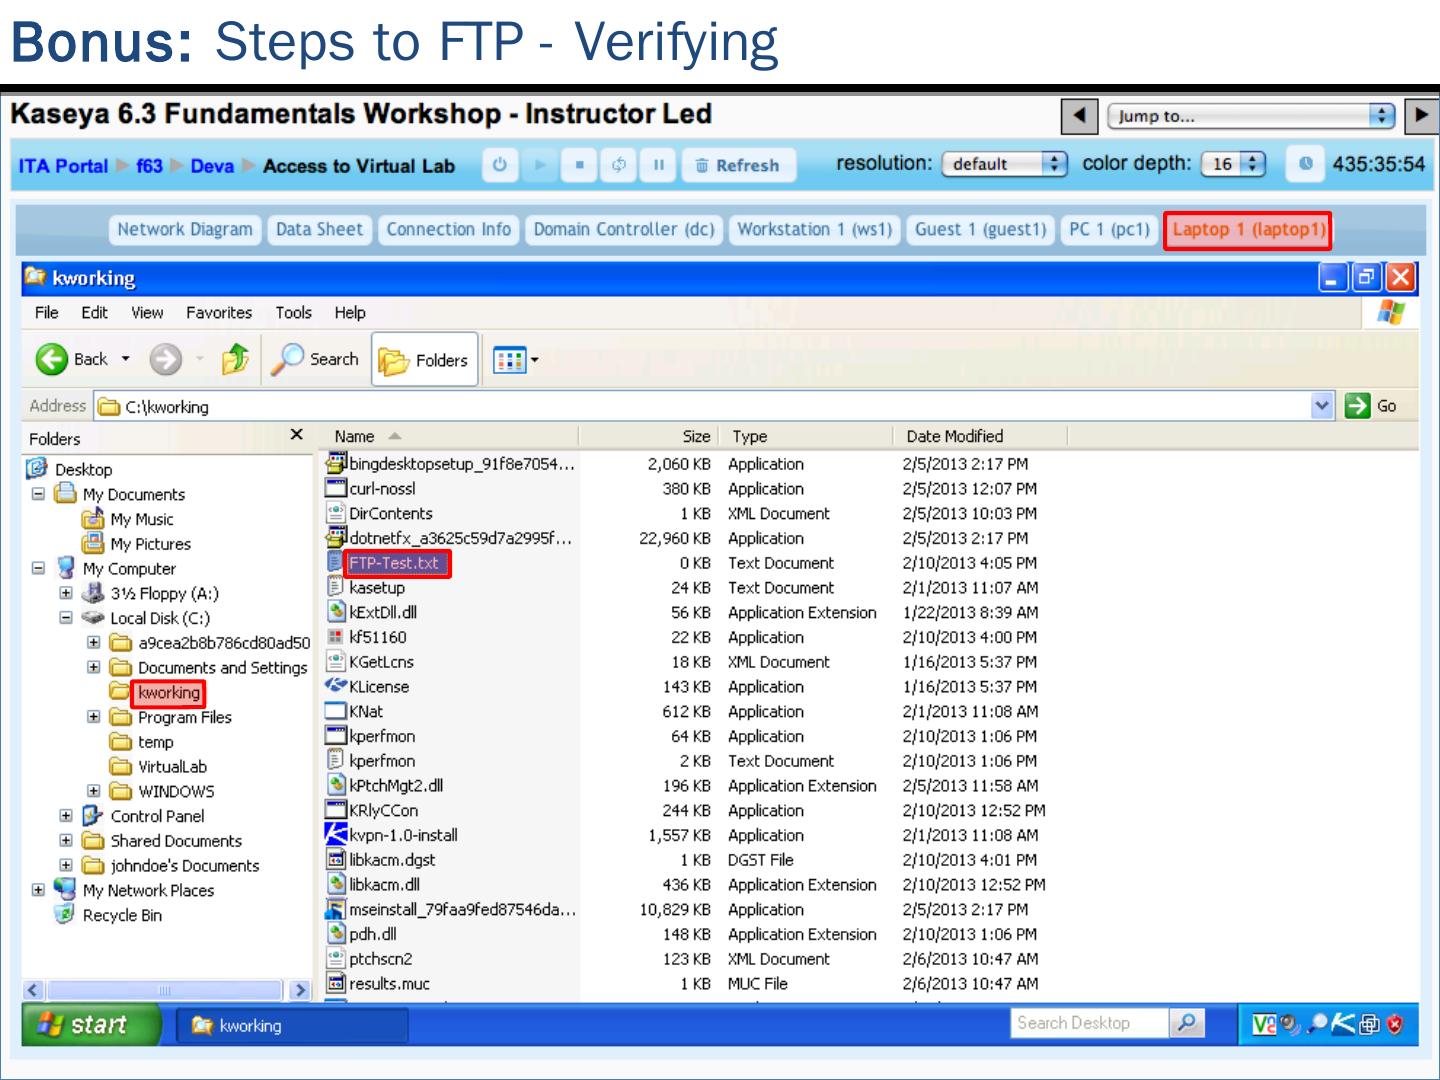
Task: Click the Refresh button
Action: coord(738,165)
